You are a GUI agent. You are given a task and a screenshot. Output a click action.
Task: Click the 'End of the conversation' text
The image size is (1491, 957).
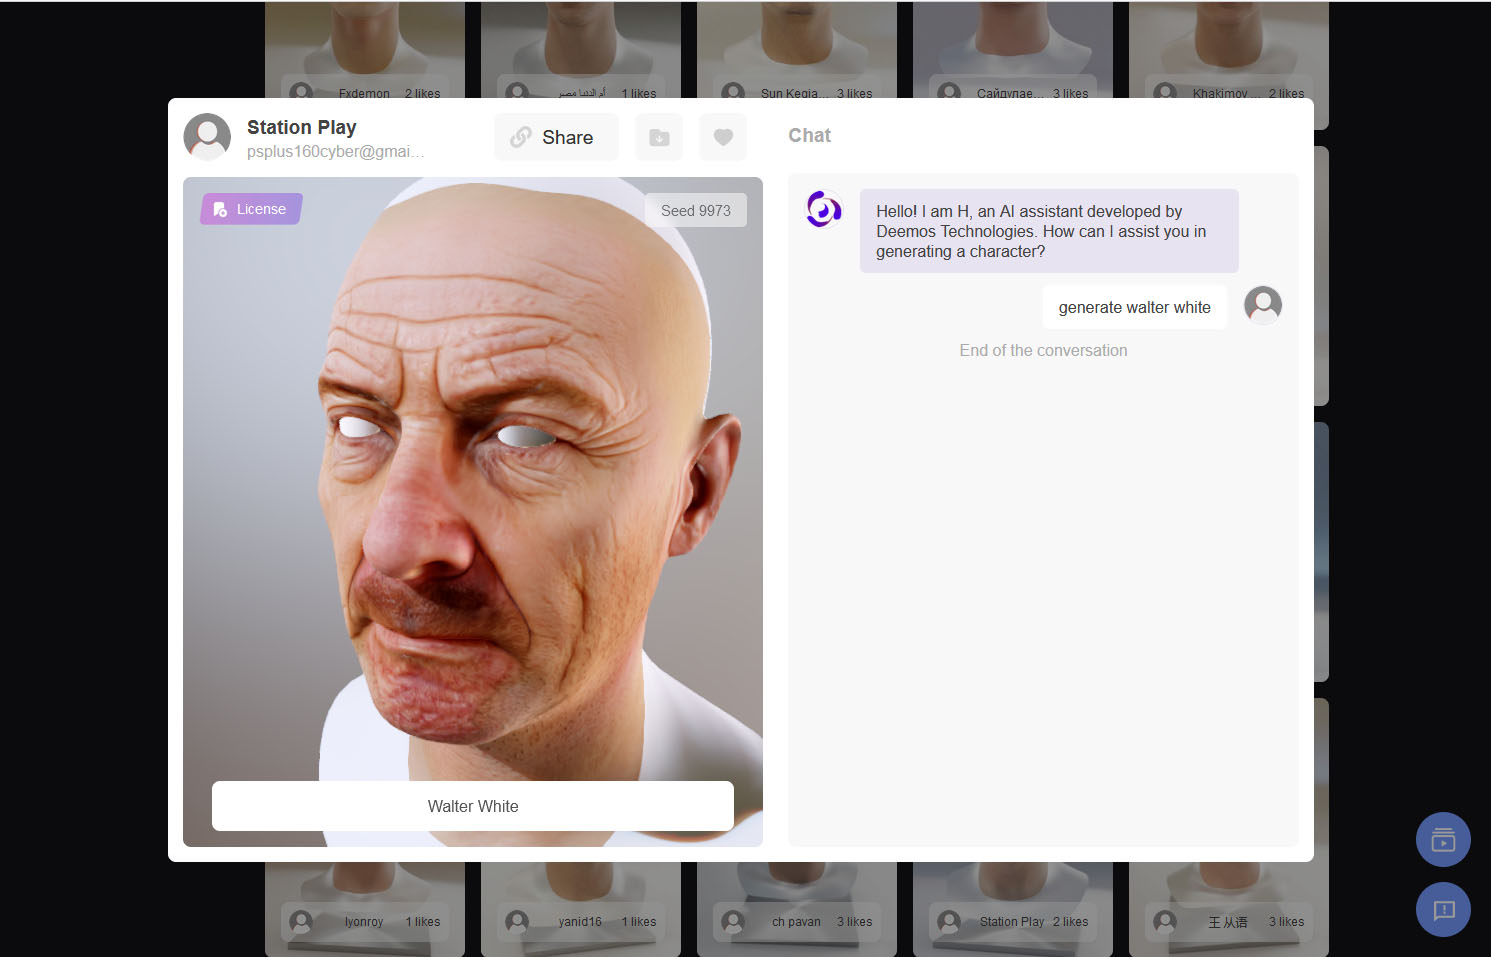tap(1043, 350)
